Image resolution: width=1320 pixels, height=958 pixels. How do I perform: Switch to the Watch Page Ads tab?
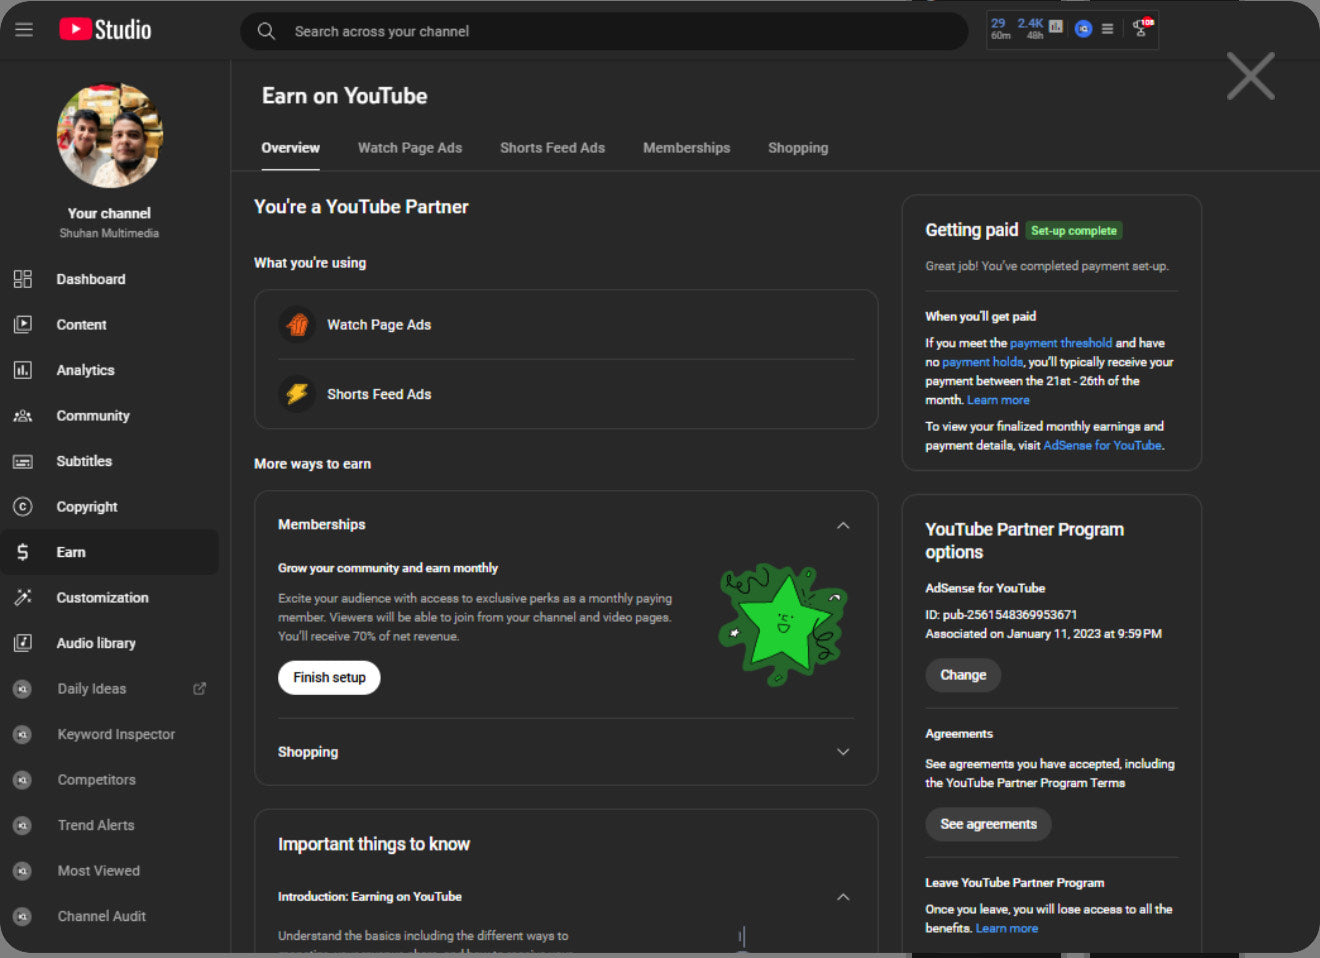410,147
